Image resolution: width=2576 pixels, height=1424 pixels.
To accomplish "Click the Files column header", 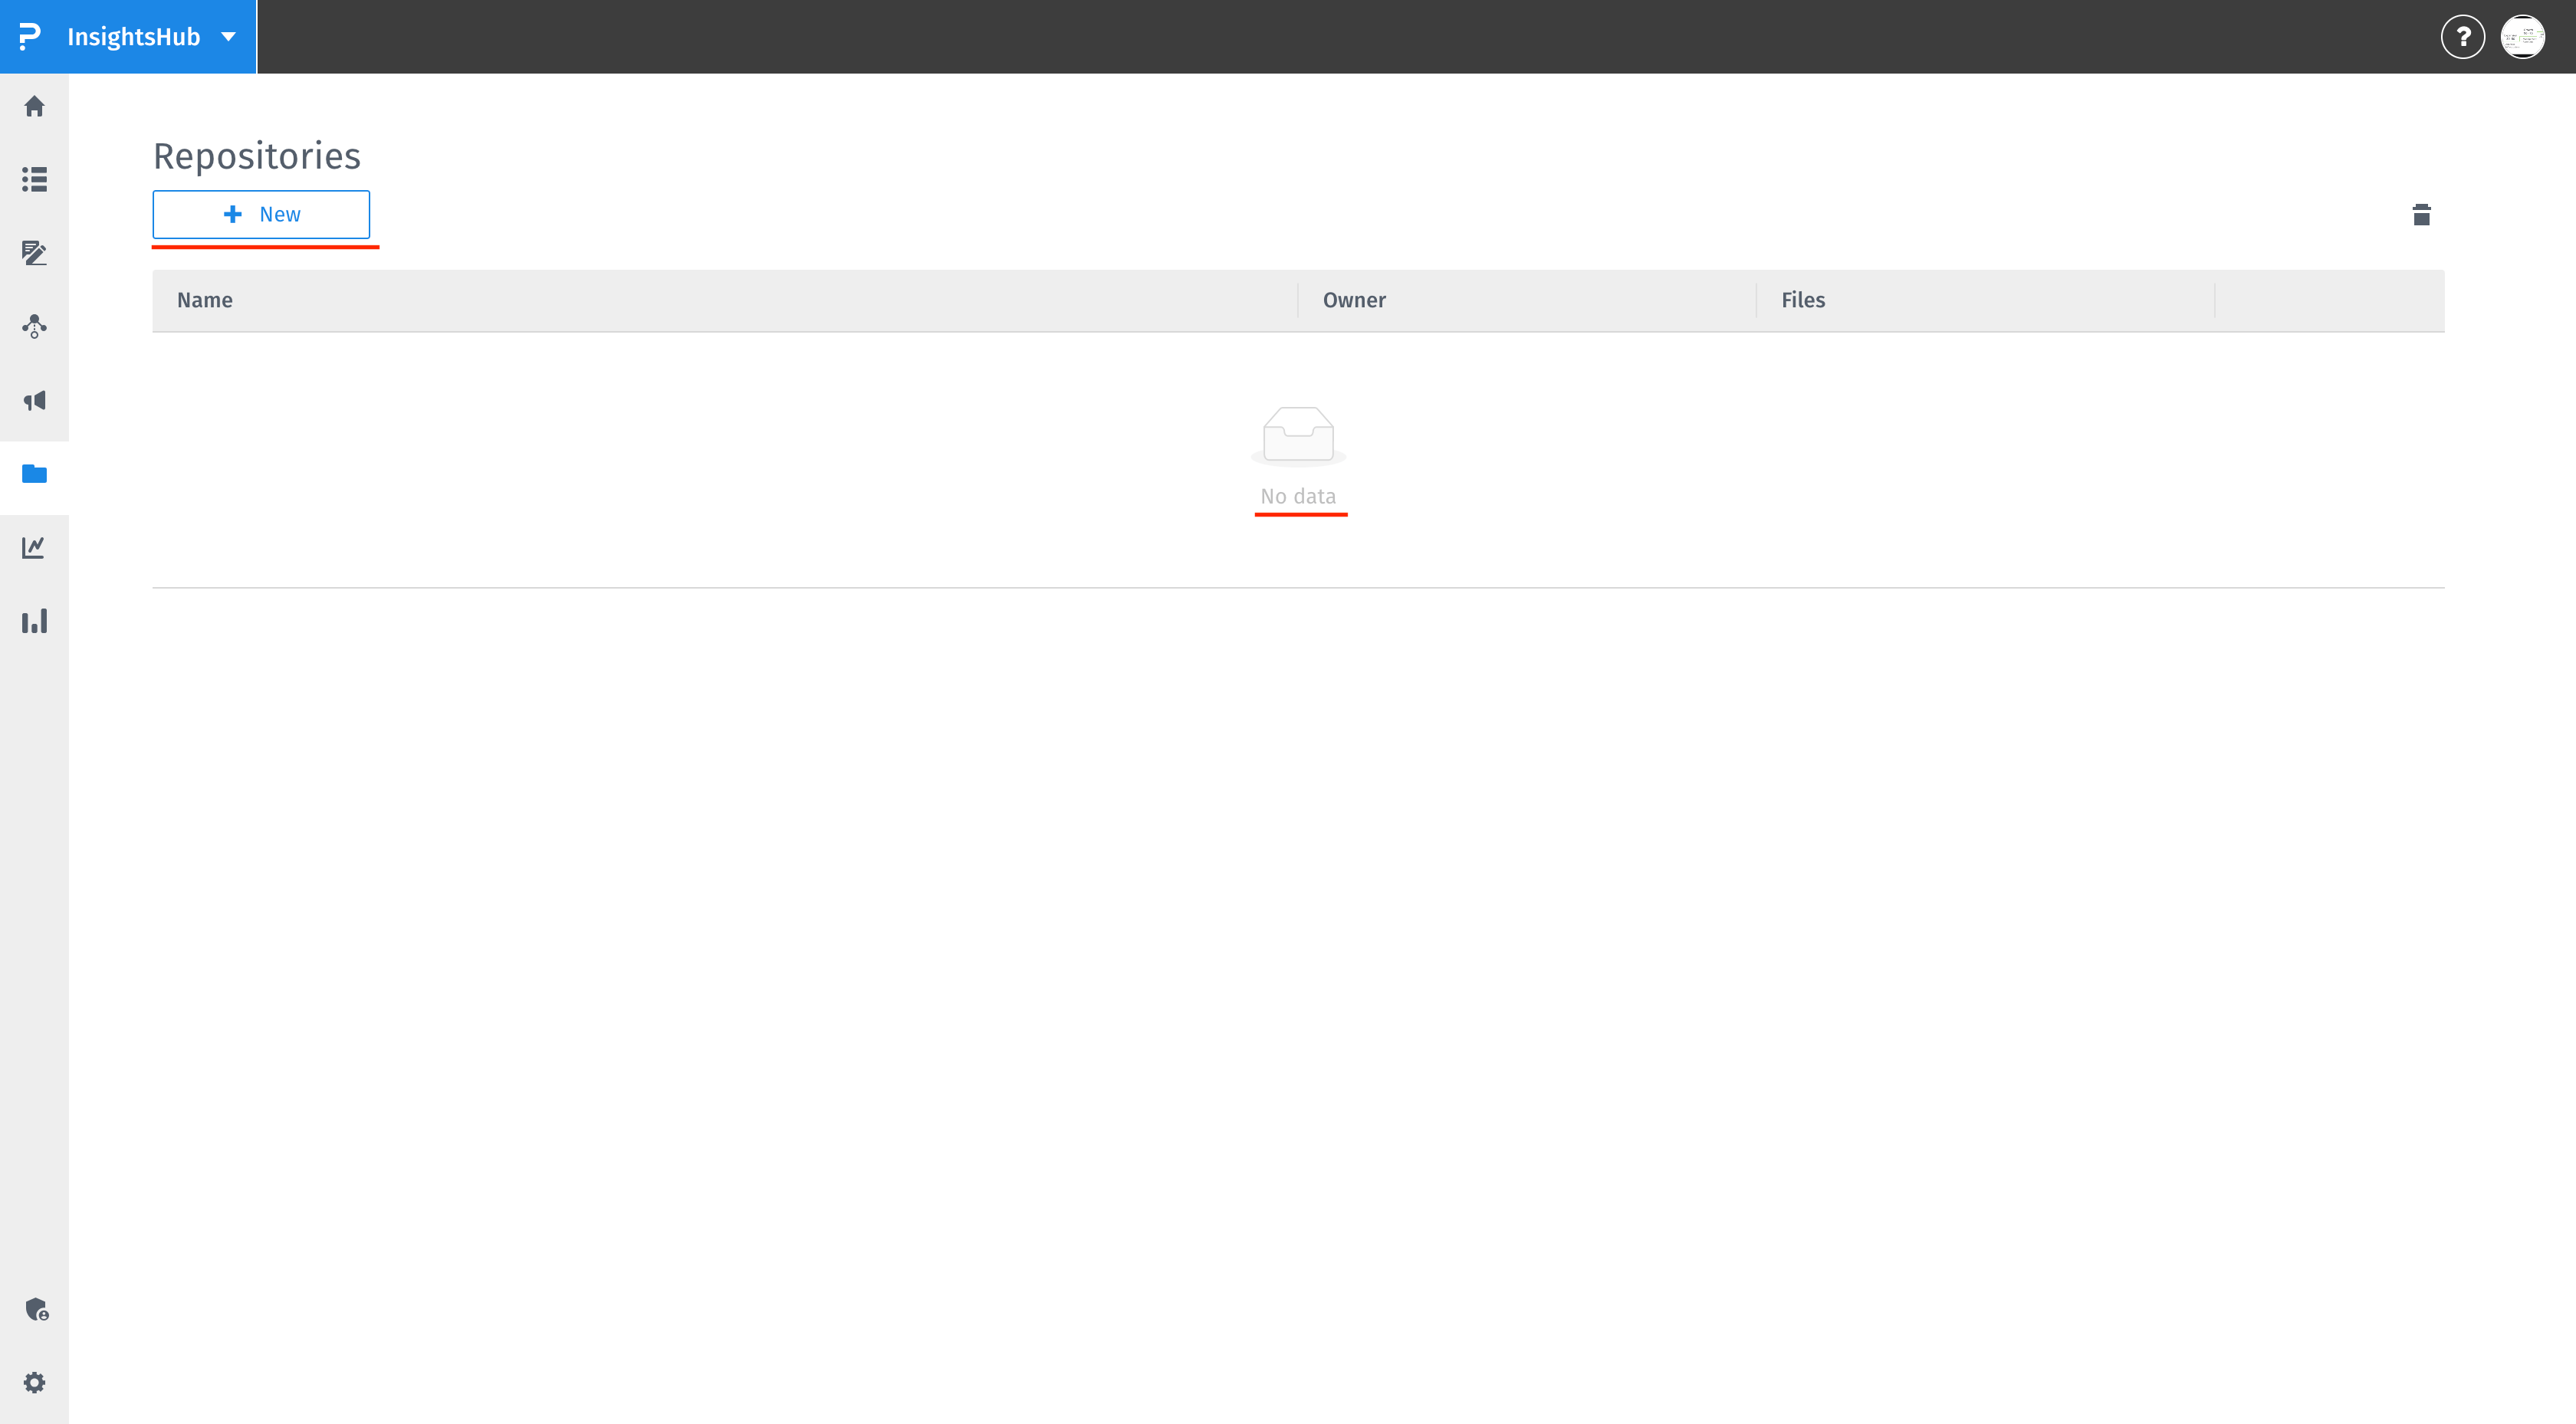I will pos(1802,300).
